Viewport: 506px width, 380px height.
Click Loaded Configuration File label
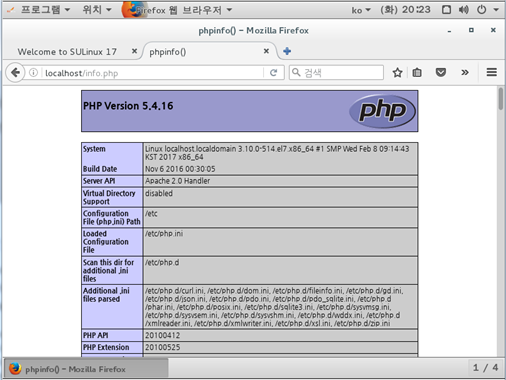(x=105, y=242)
